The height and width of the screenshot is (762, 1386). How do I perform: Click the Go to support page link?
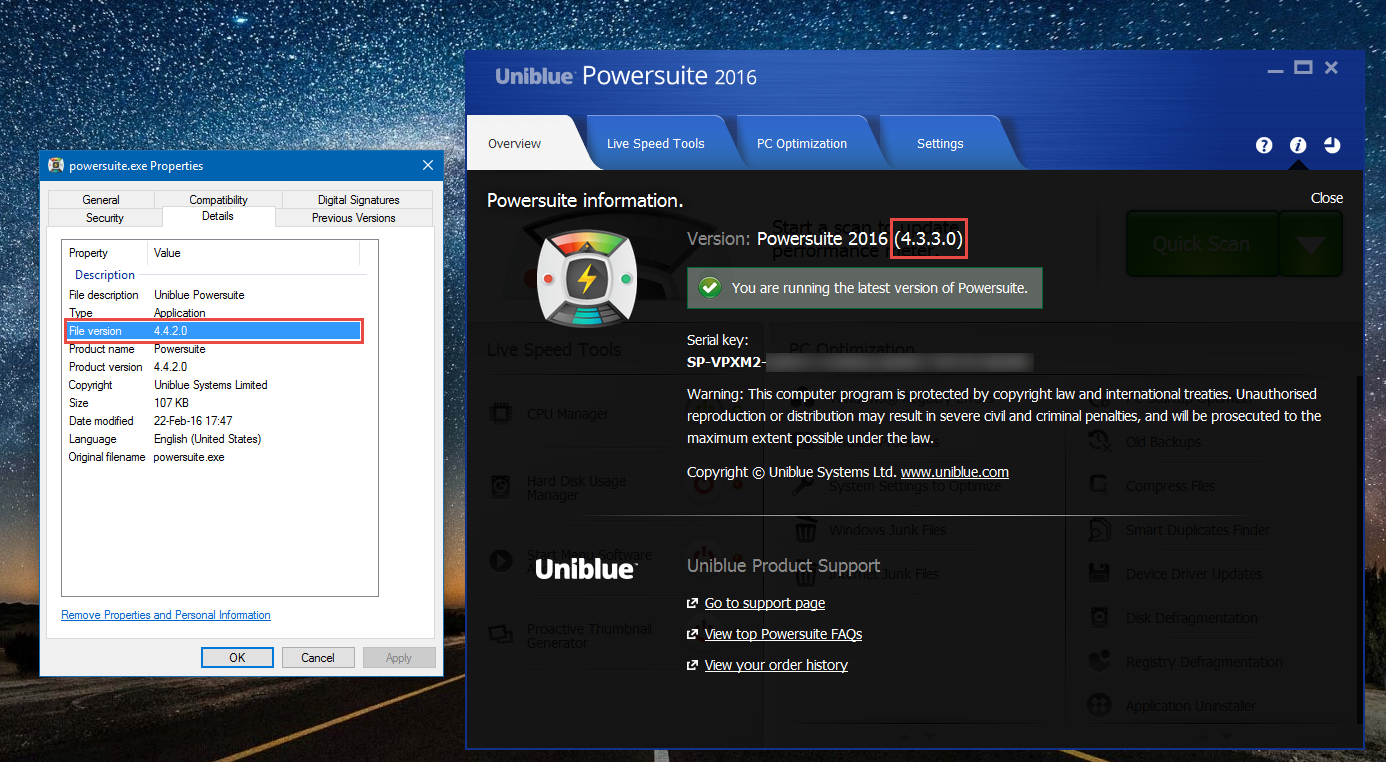tap(765, 603)
